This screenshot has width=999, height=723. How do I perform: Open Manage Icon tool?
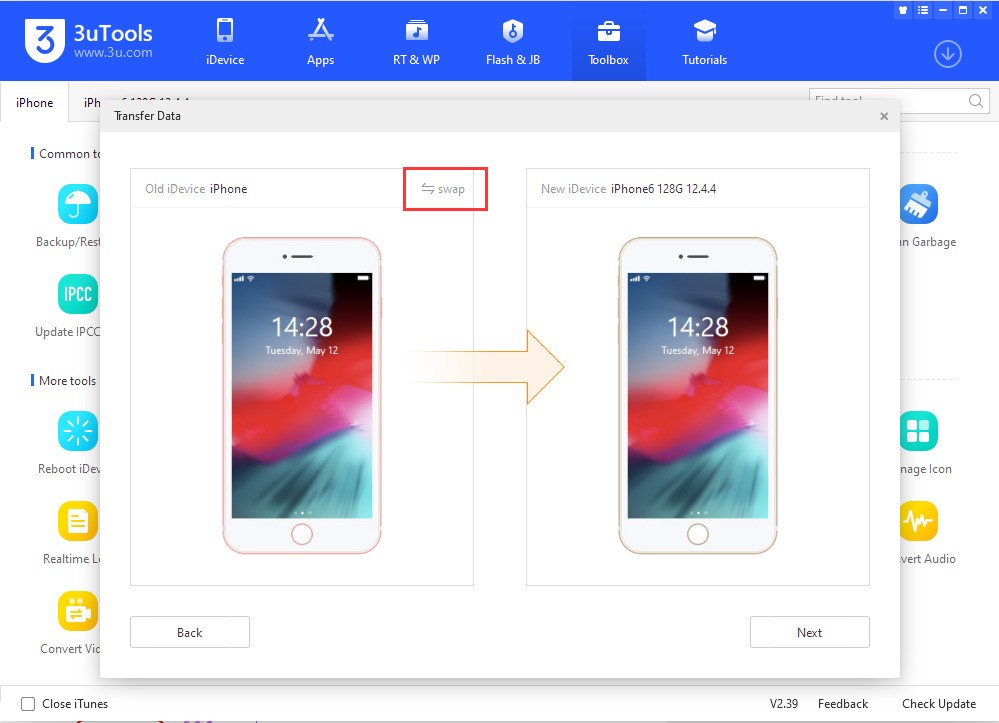click(919, 431)
